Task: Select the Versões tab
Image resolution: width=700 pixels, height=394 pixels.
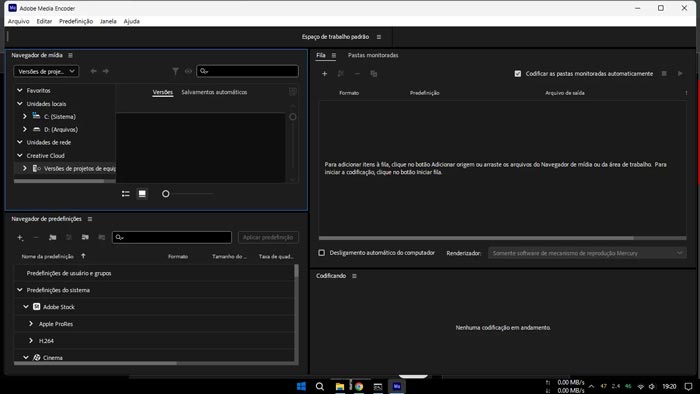Action: (x=162, y=92)
